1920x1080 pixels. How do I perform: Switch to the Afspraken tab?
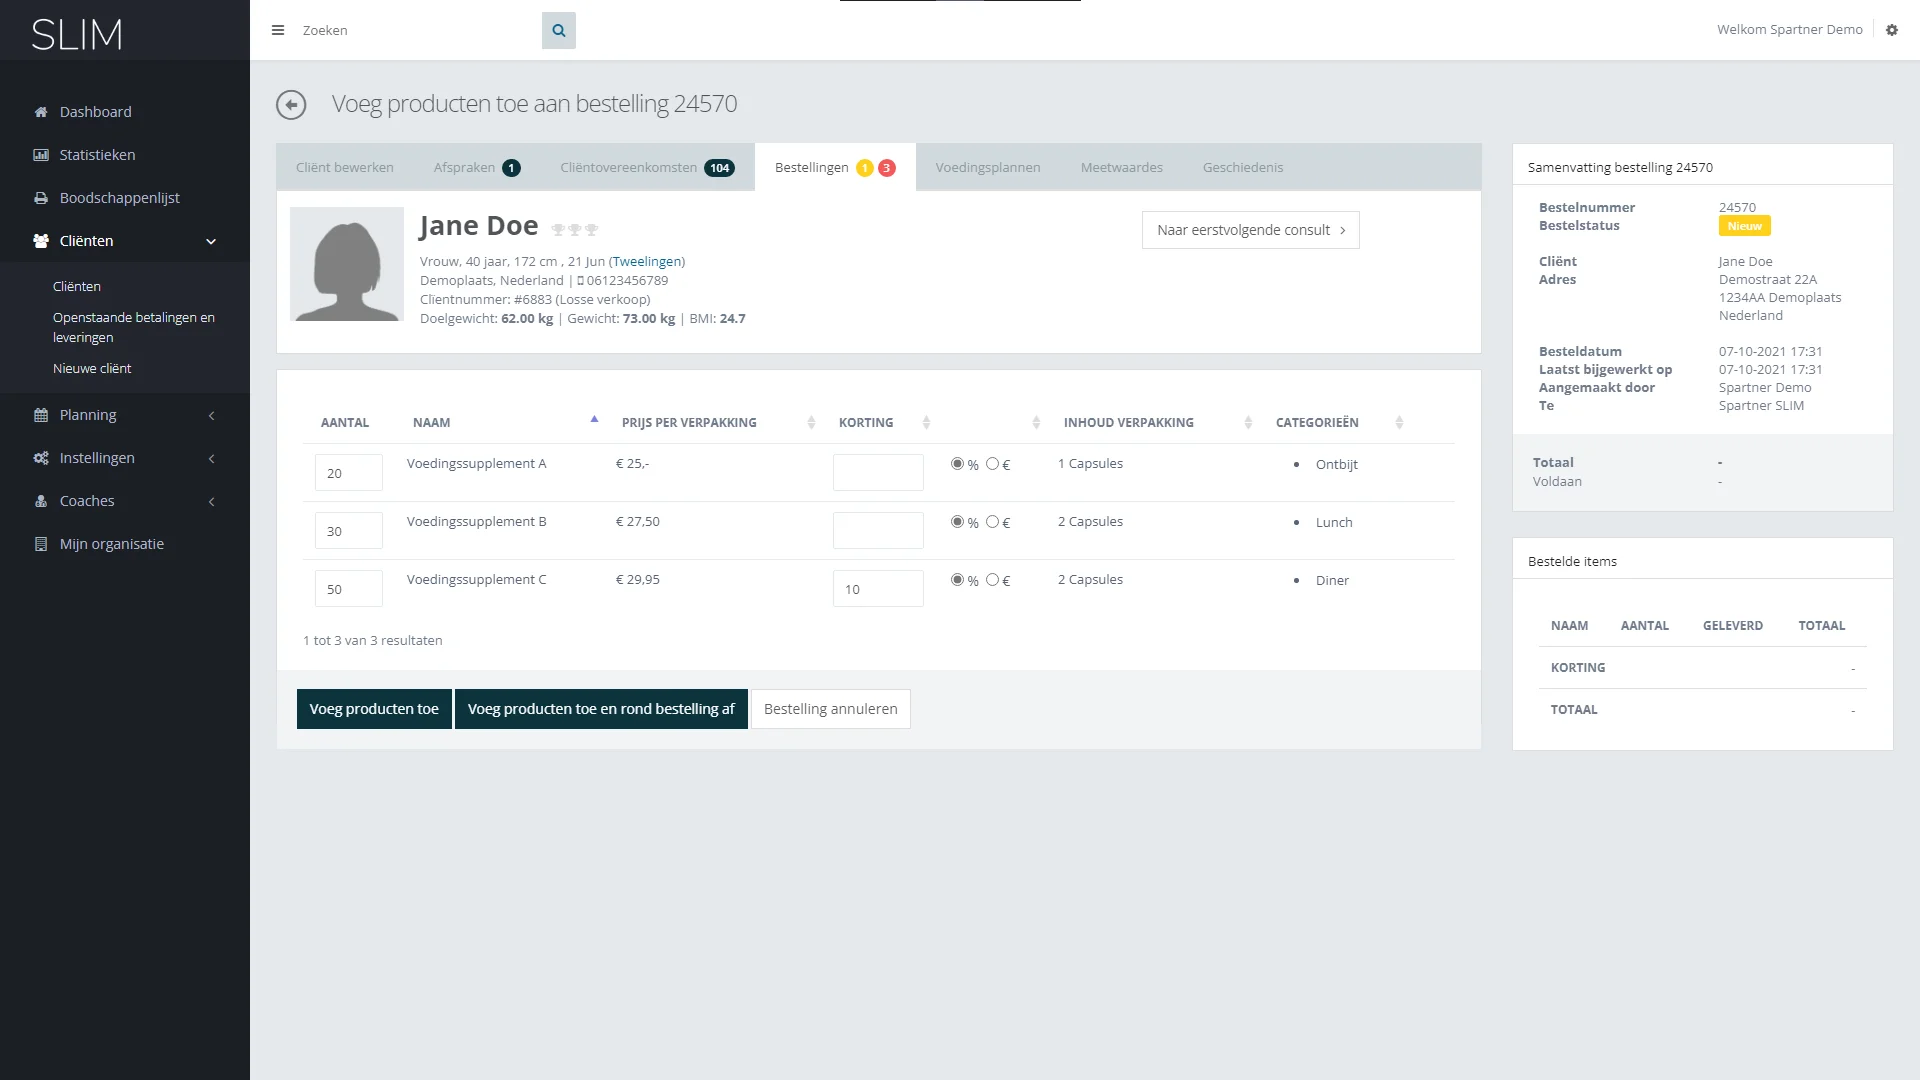tap(464, 168)
